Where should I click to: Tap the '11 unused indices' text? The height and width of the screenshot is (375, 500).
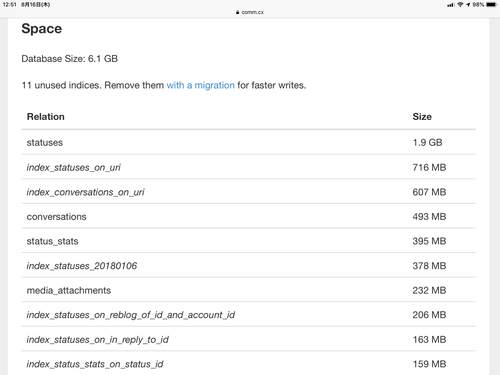pos(61,85)
